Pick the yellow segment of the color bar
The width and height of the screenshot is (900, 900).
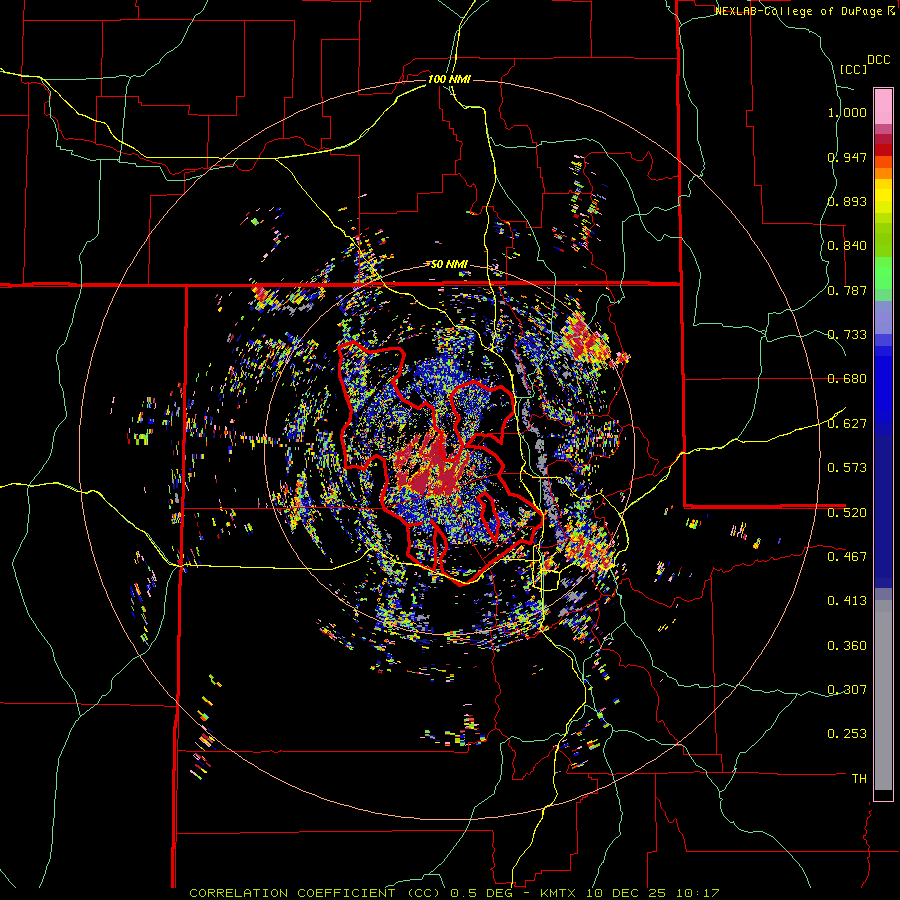click(883, 197)
